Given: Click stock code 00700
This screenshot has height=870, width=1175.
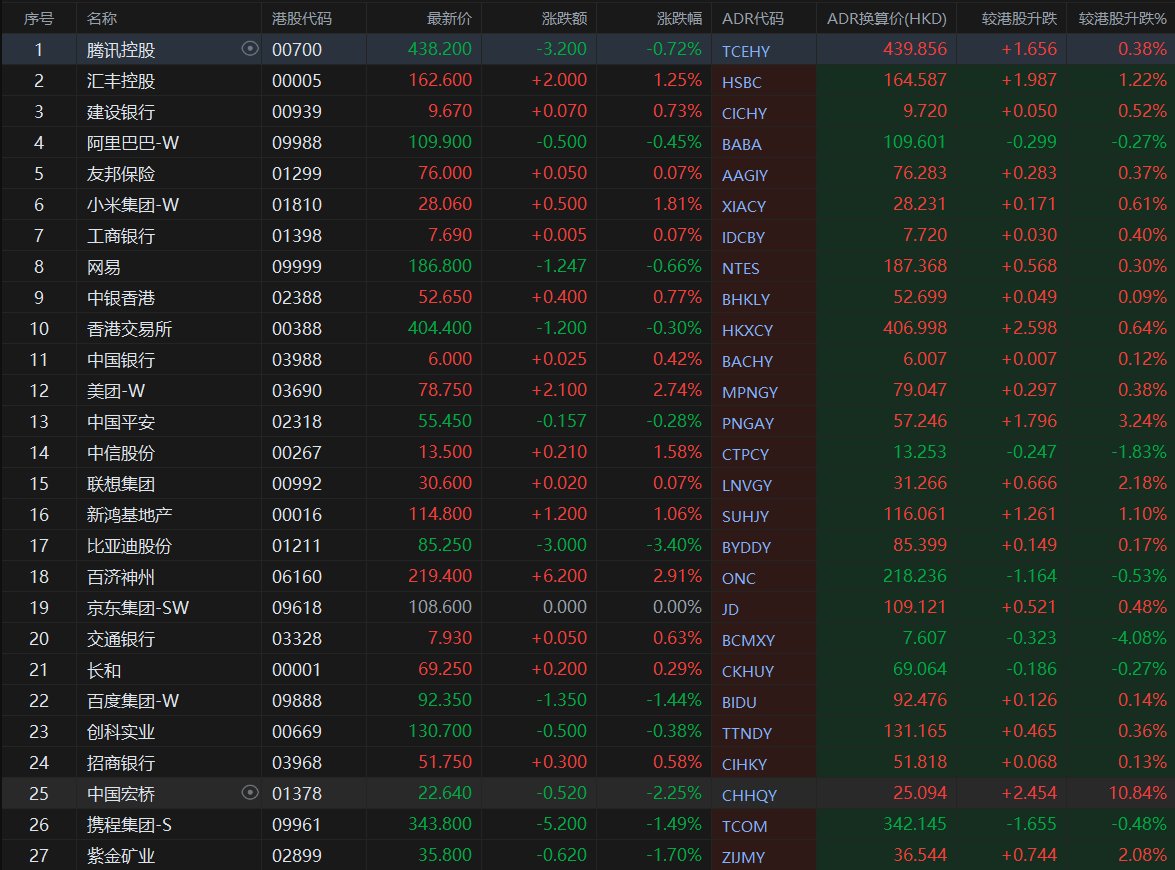Looking at the screenshot, I should (x=297, y=49).
